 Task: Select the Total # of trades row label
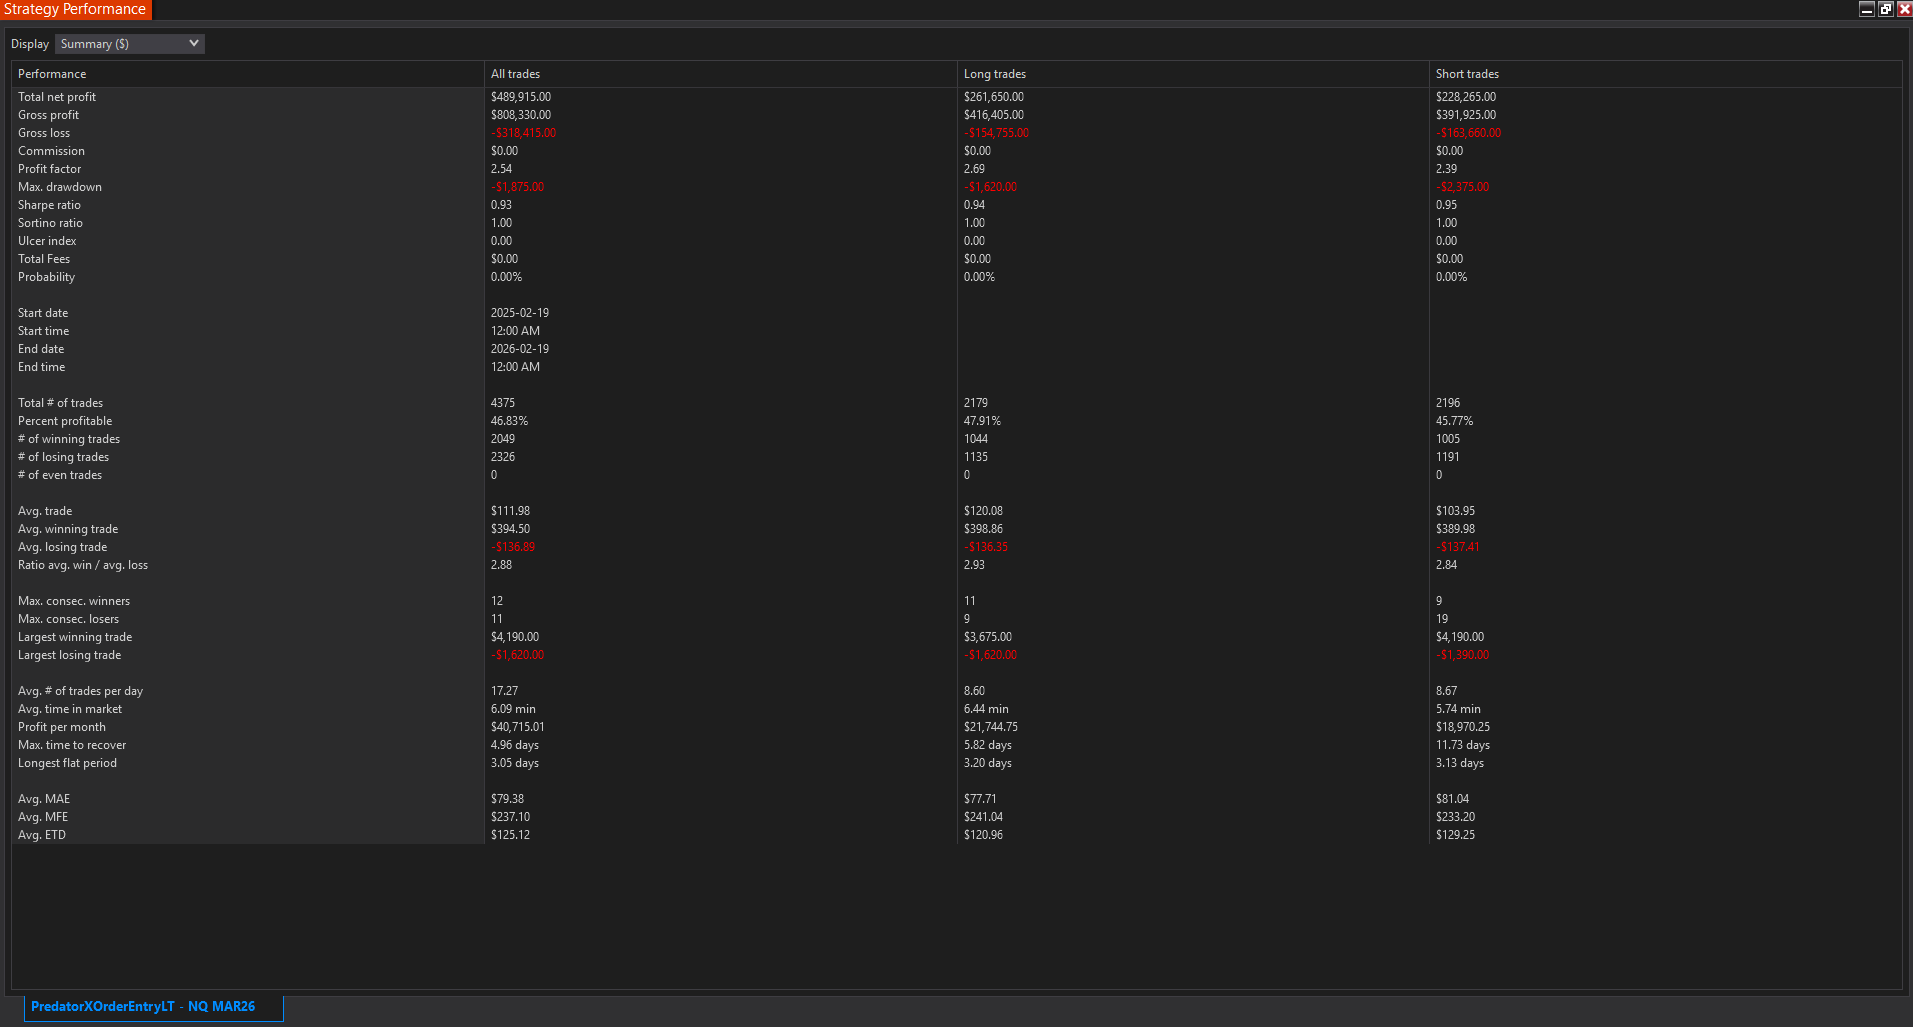coord(60,403)
